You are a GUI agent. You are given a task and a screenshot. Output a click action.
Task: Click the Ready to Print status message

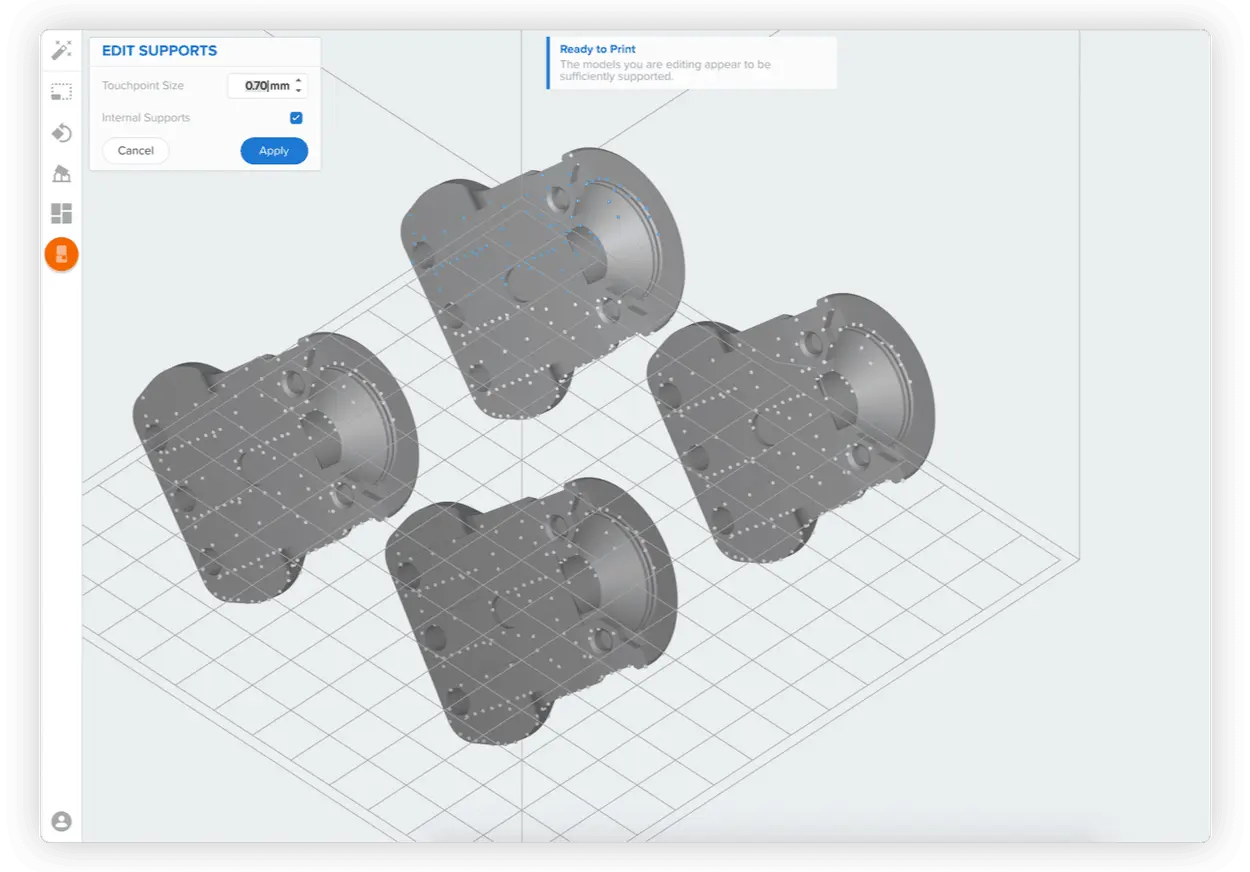pyautogui.click(x=690, y=63)
